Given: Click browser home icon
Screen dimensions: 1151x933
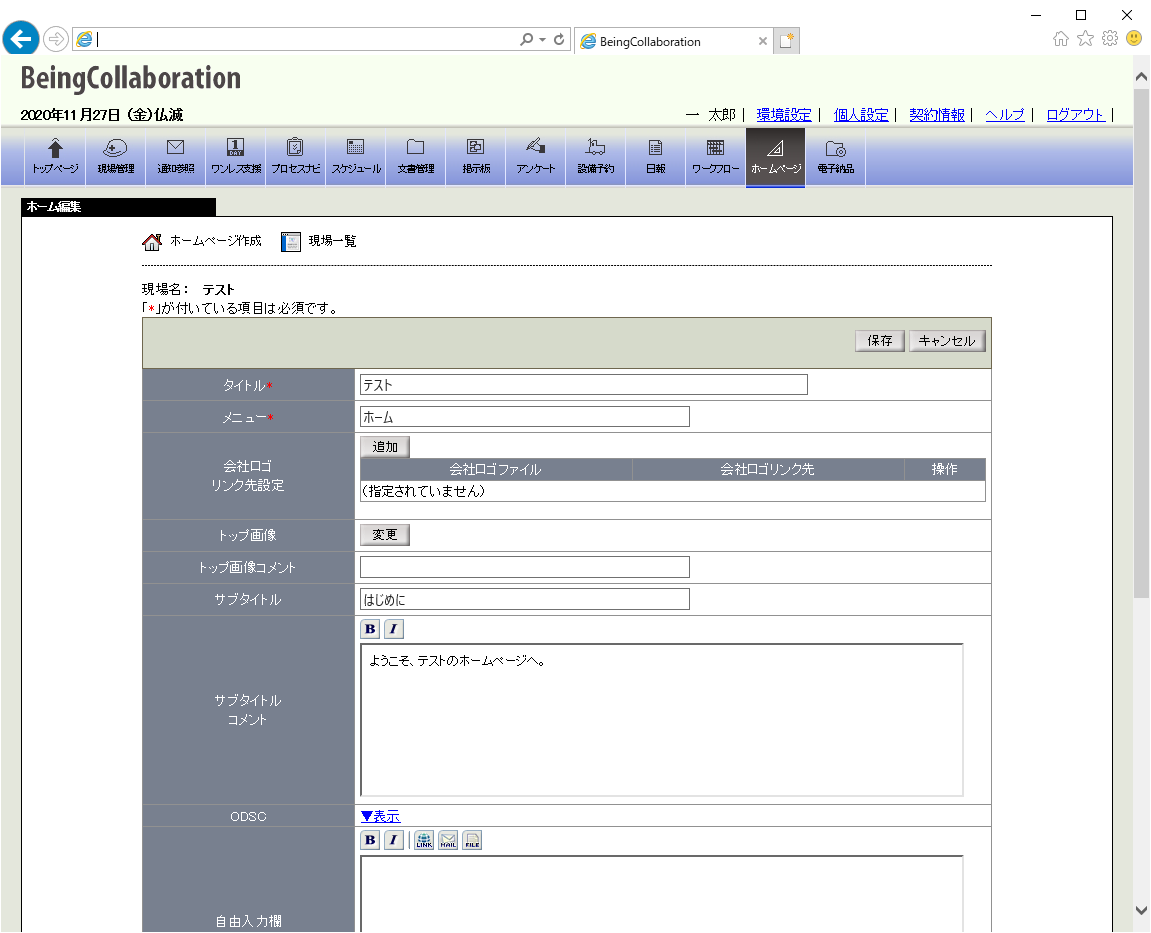Looking at the screenshot, I should point(1061,38).
